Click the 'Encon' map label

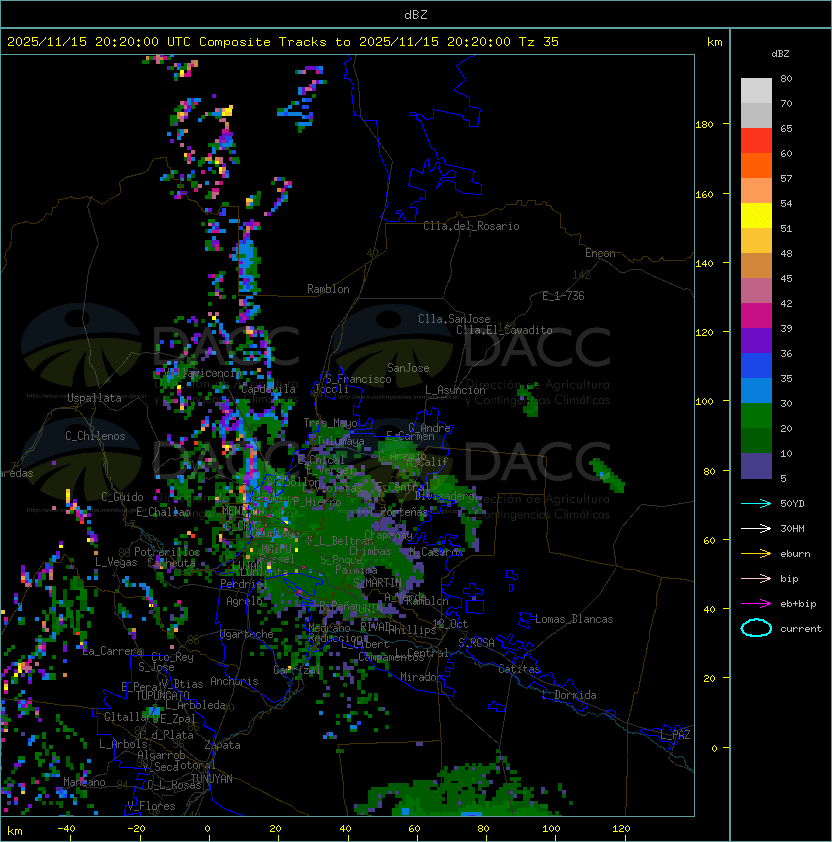(x=600, y=253)
